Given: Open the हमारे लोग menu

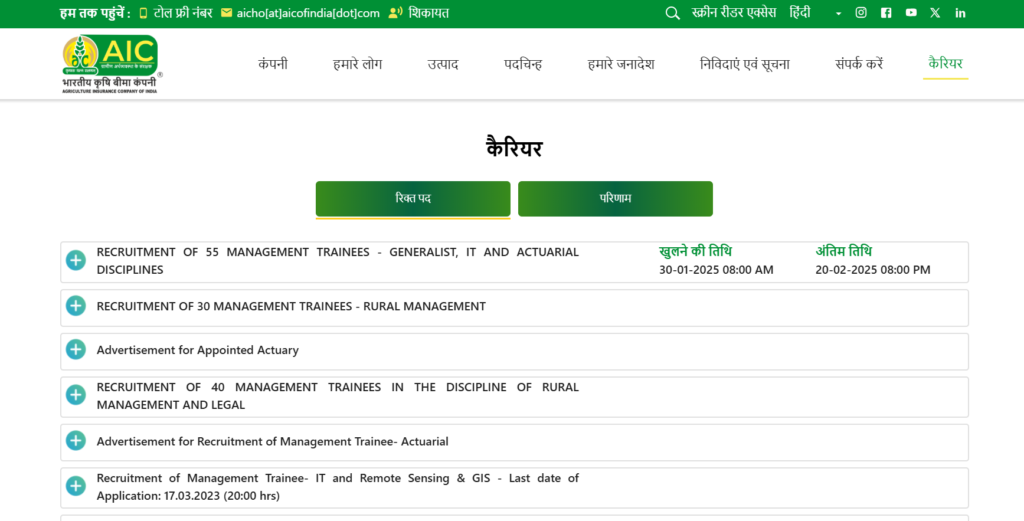Looking at the screenshot, I should coord(357,64).
